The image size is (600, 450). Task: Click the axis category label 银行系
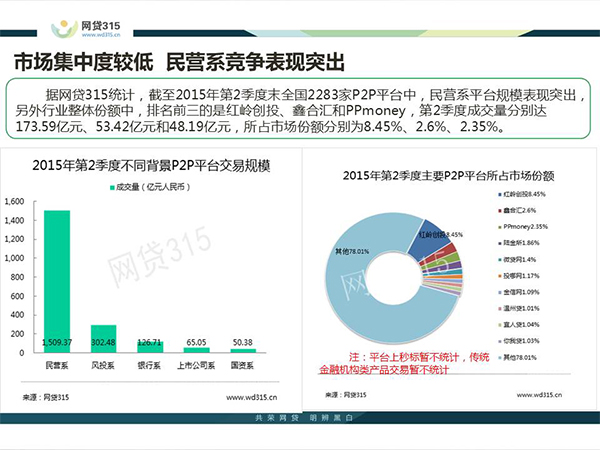(150, 365)
